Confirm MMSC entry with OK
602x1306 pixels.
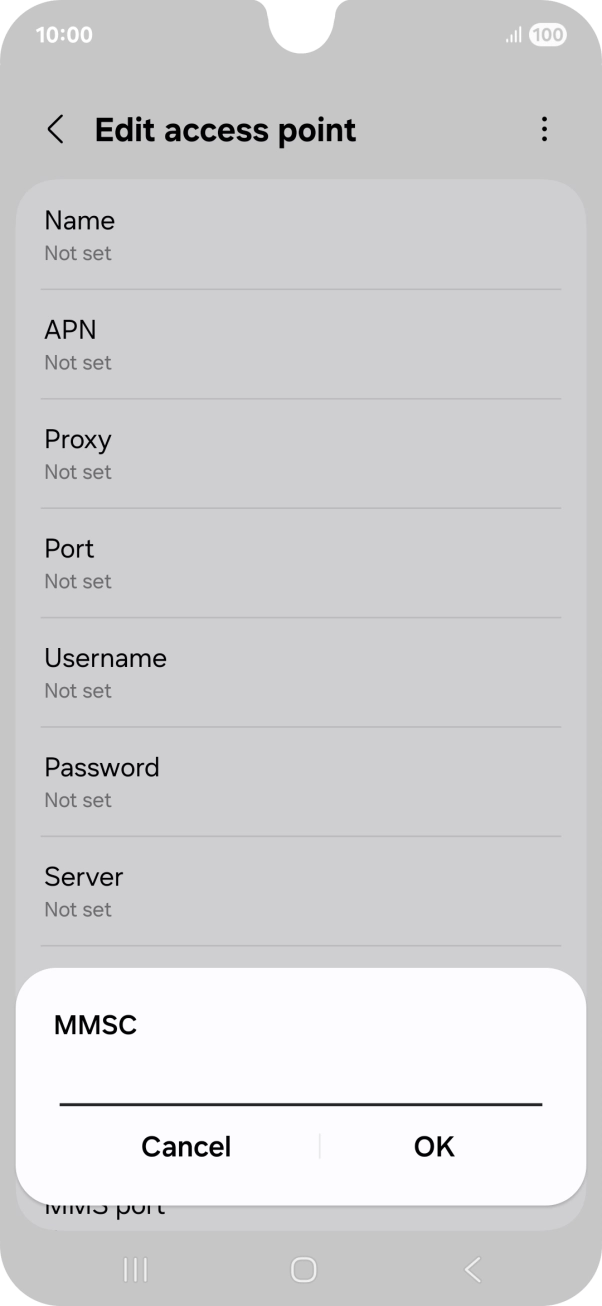[x=433, y=1147]
